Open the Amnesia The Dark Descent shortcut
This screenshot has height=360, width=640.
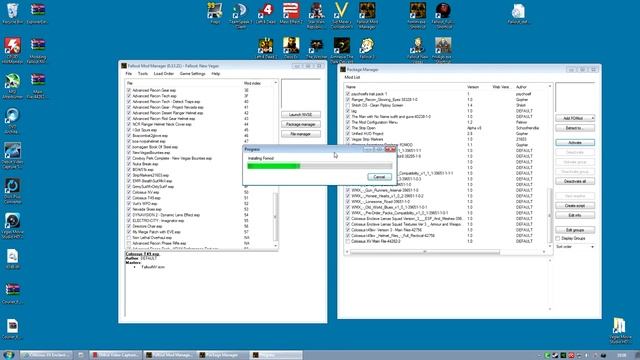[x=342, y=50]
